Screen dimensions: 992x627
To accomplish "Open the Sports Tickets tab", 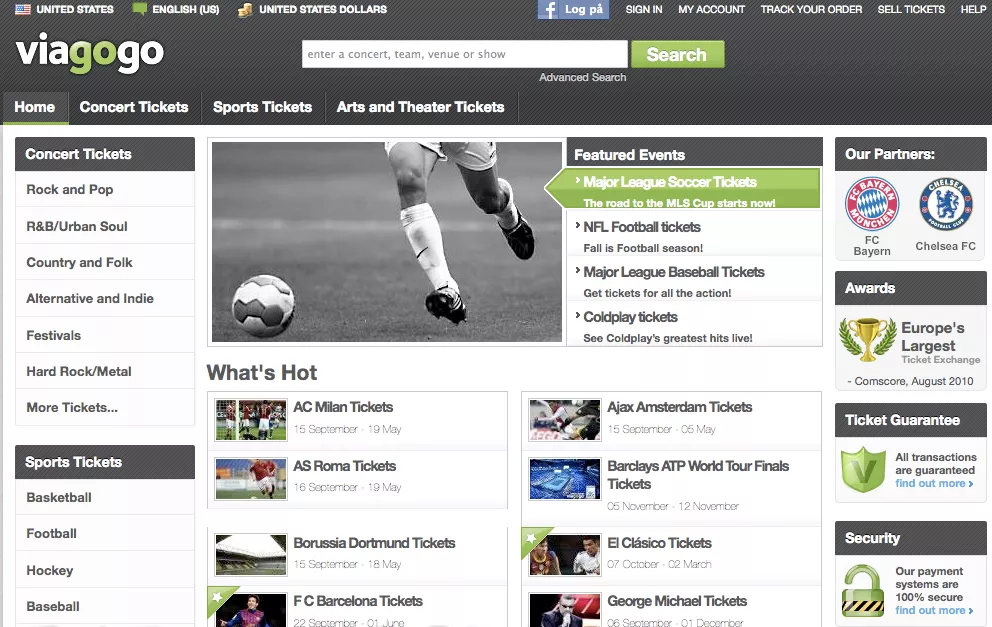I will [263, 107].
